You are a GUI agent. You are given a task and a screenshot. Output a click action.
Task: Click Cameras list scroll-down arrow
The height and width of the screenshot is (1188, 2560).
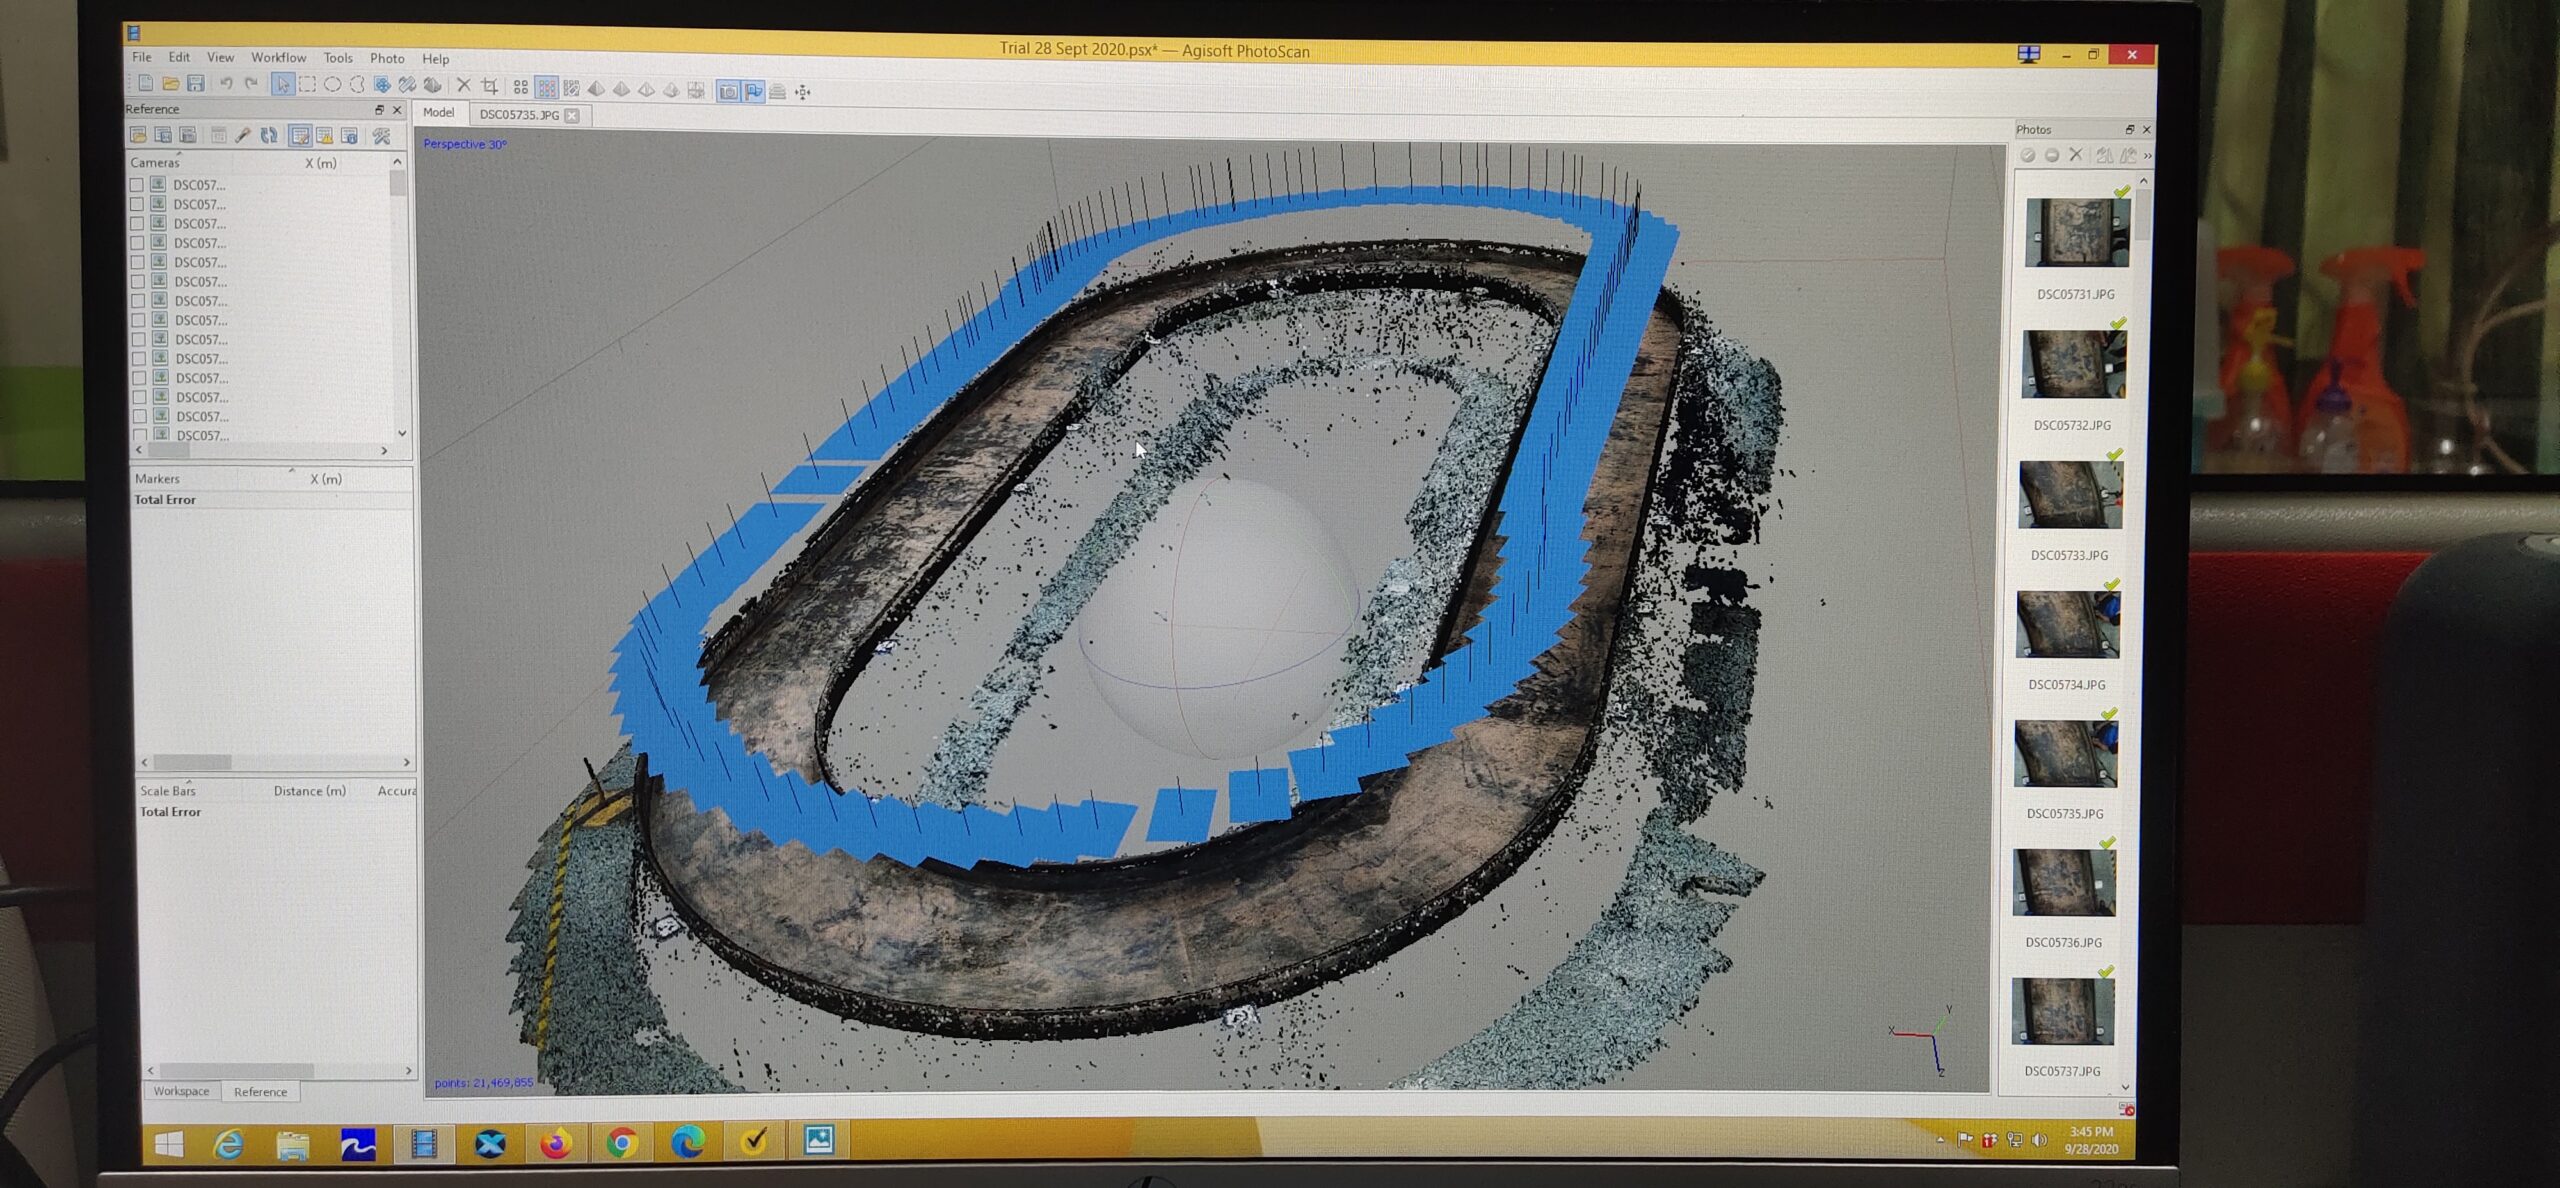click(x=402, y=433)
